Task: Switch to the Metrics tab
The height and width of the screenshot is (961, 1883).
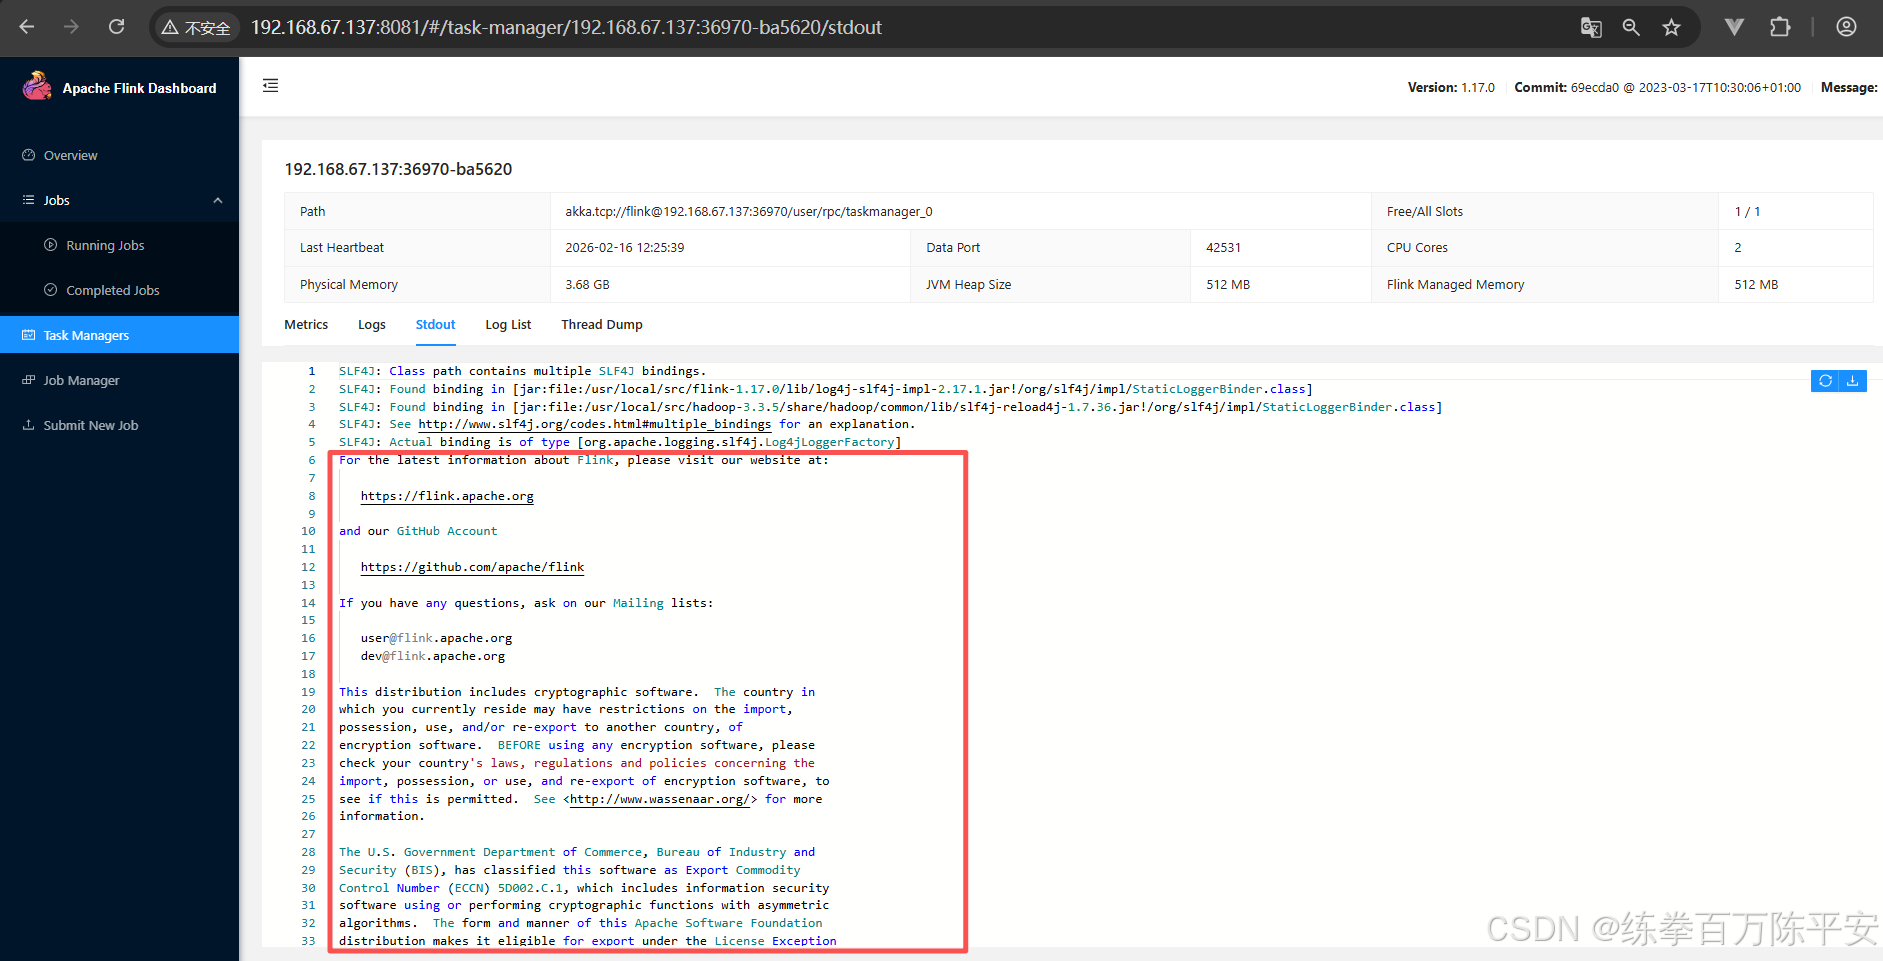Action: (306, 325)
